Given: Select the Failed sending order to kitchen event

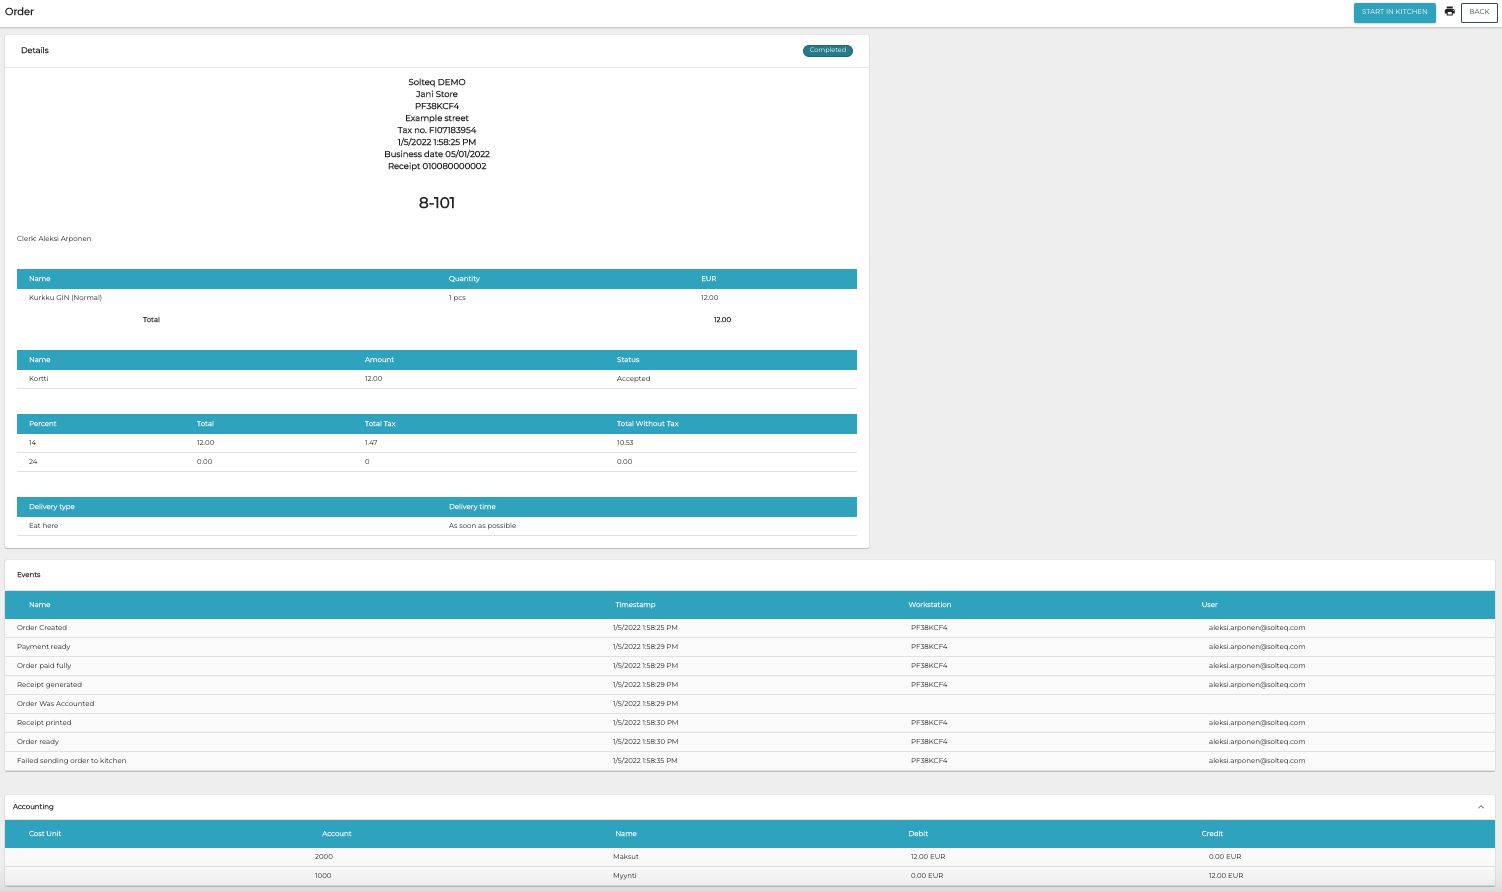Looking at the screenshot, I should [x=72, y=761].
